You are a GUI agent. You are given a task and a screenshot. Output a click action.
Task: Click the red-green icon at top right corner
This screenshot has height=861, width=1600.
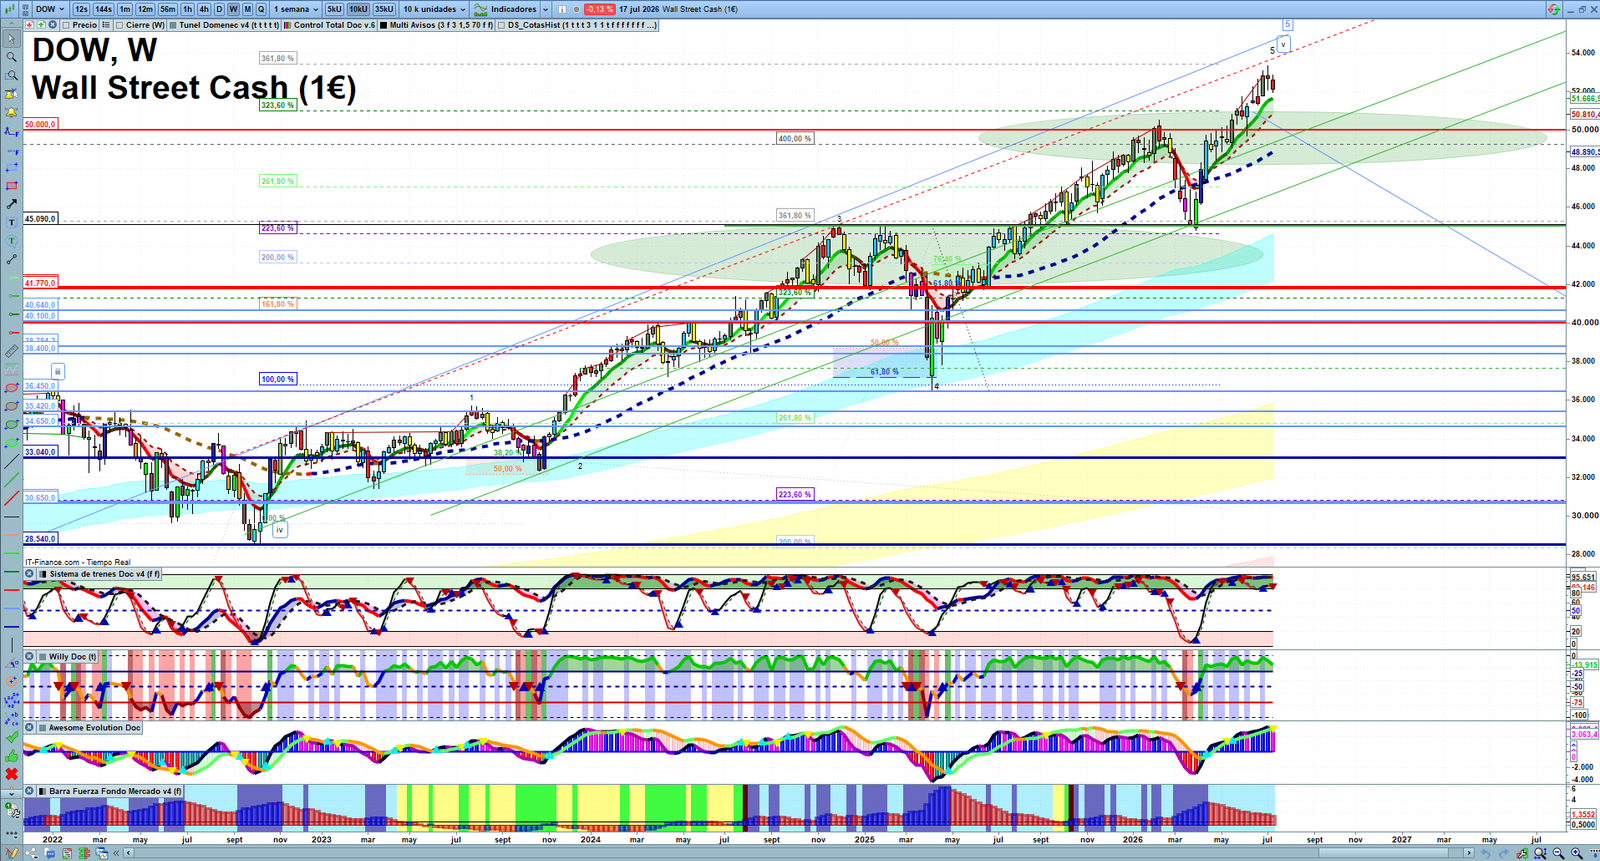point(1554,9)
